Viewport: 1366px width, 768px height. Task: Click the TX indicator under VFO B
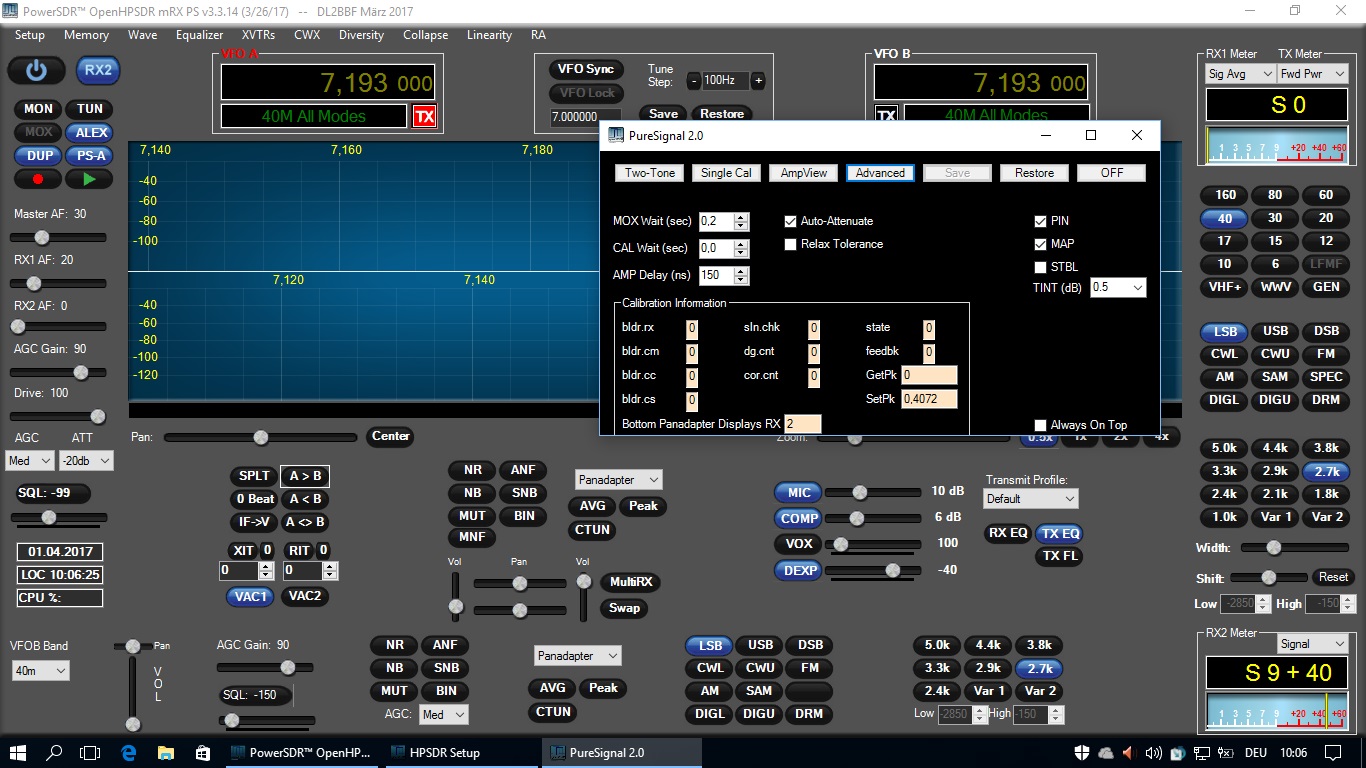(x=886, y=116)
